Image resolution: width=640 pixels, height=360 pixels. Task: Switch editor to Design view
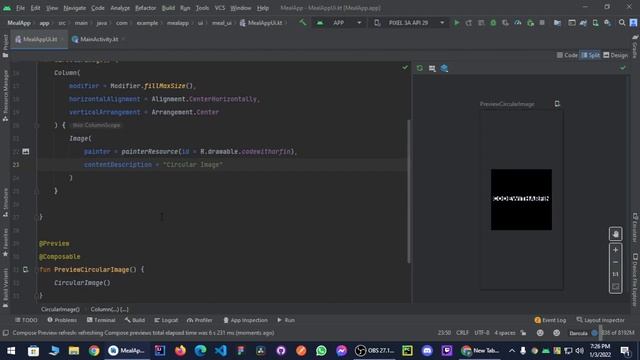[x=616, y=55]
